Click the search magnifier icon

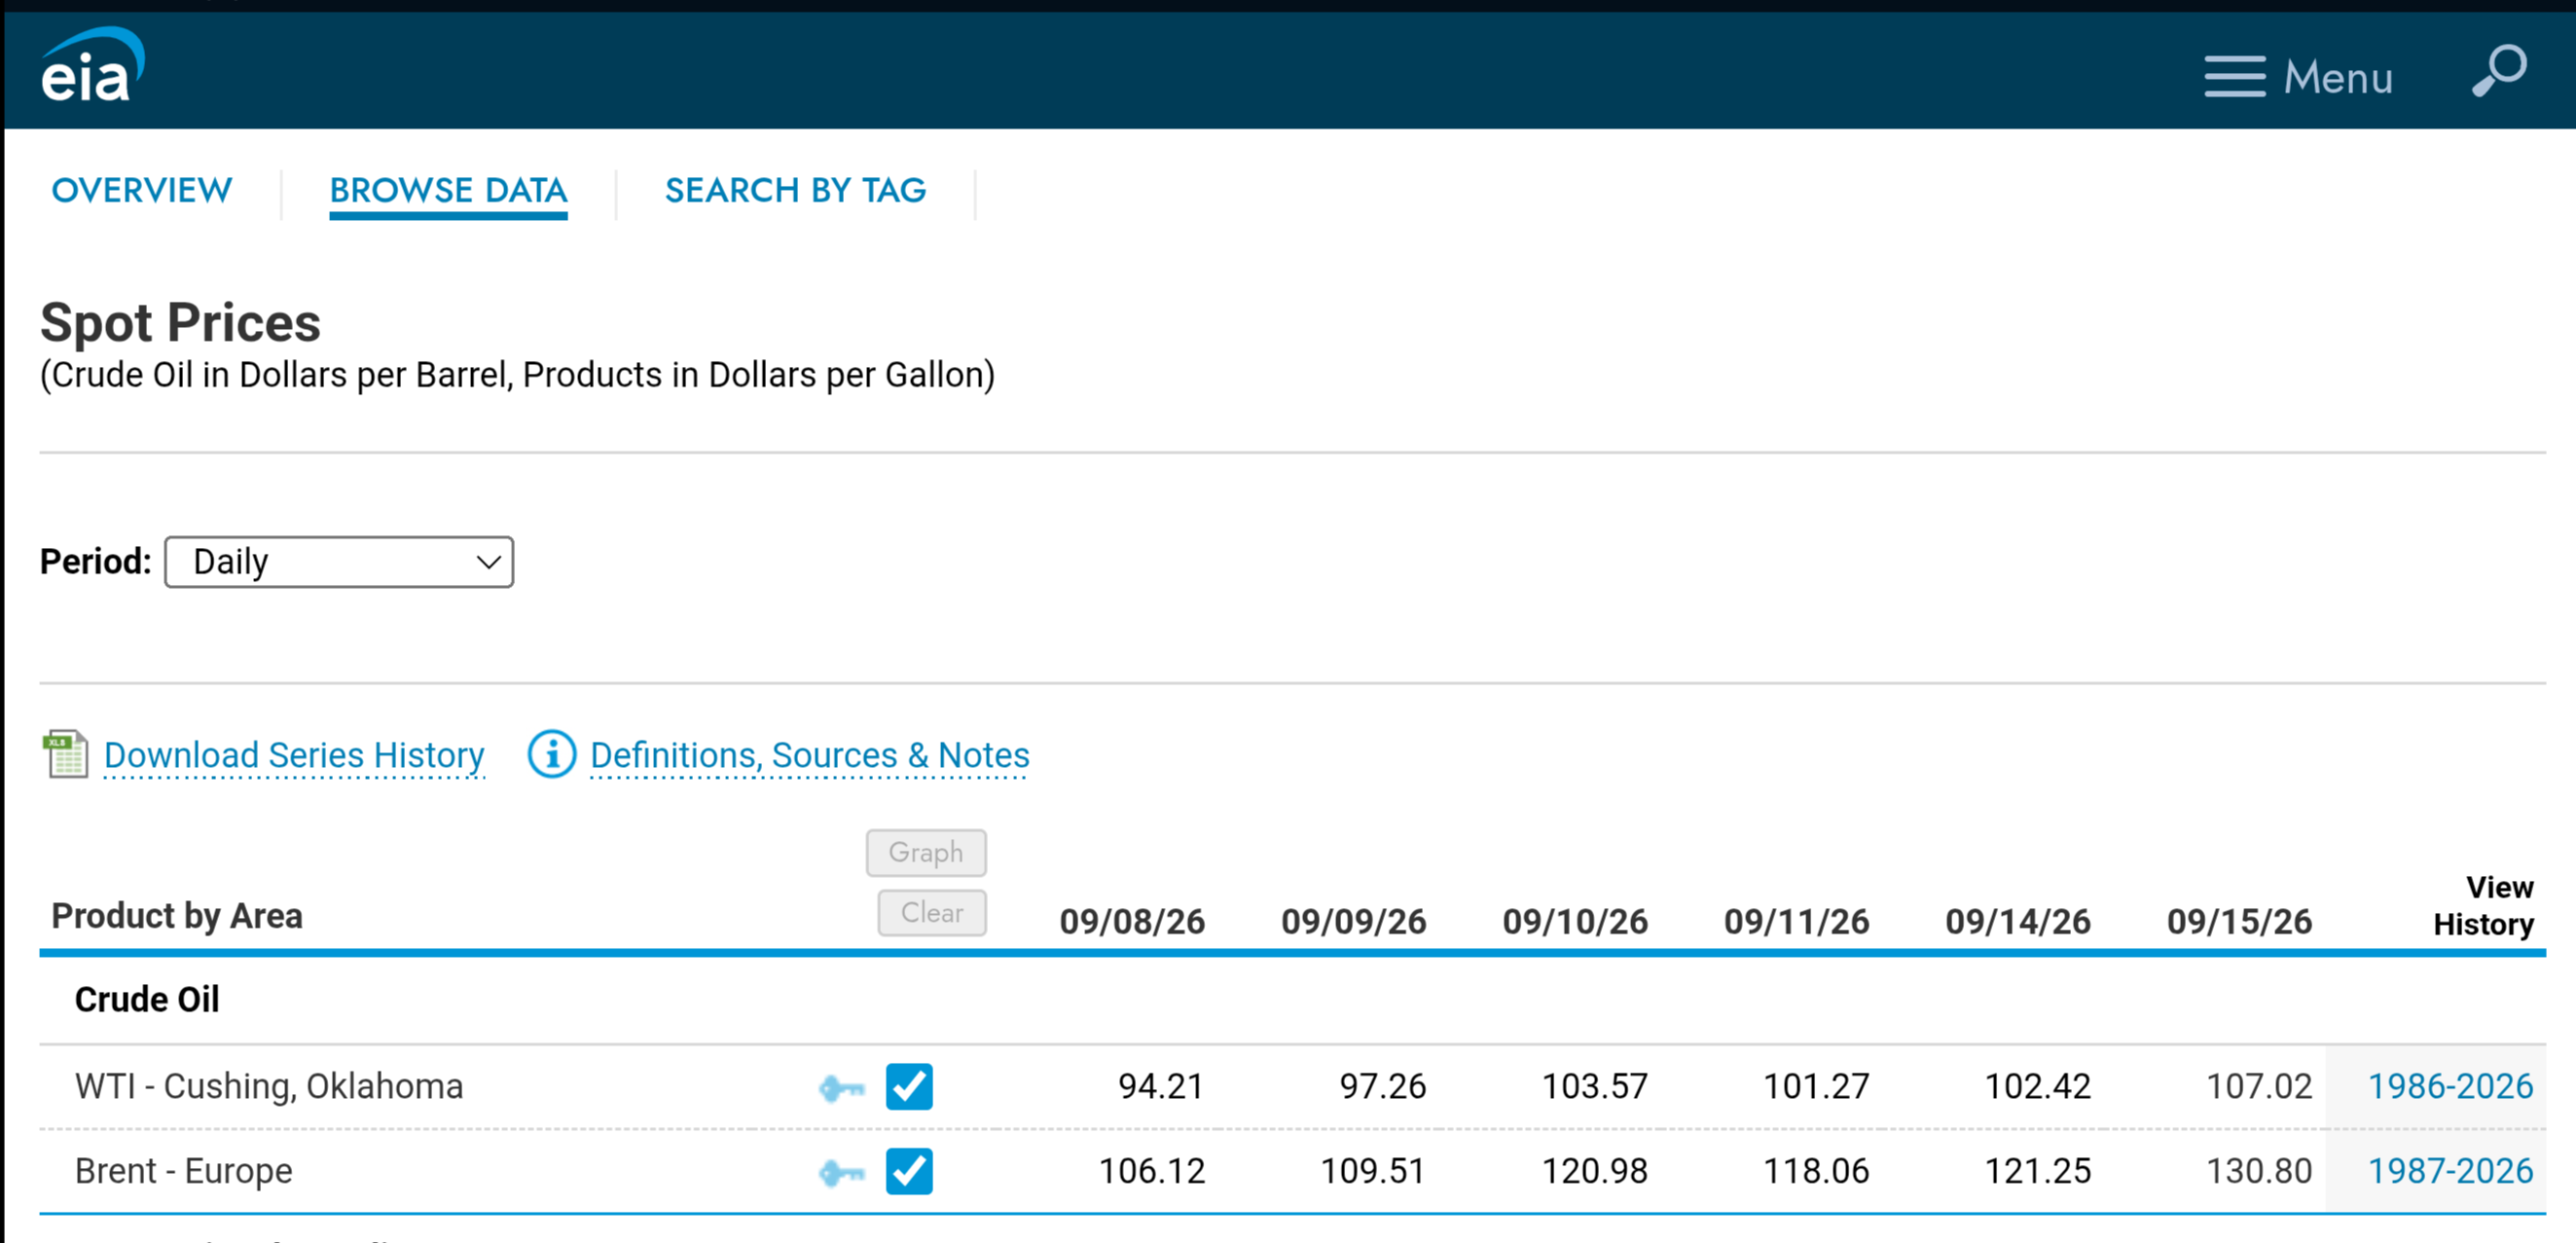2499,70
